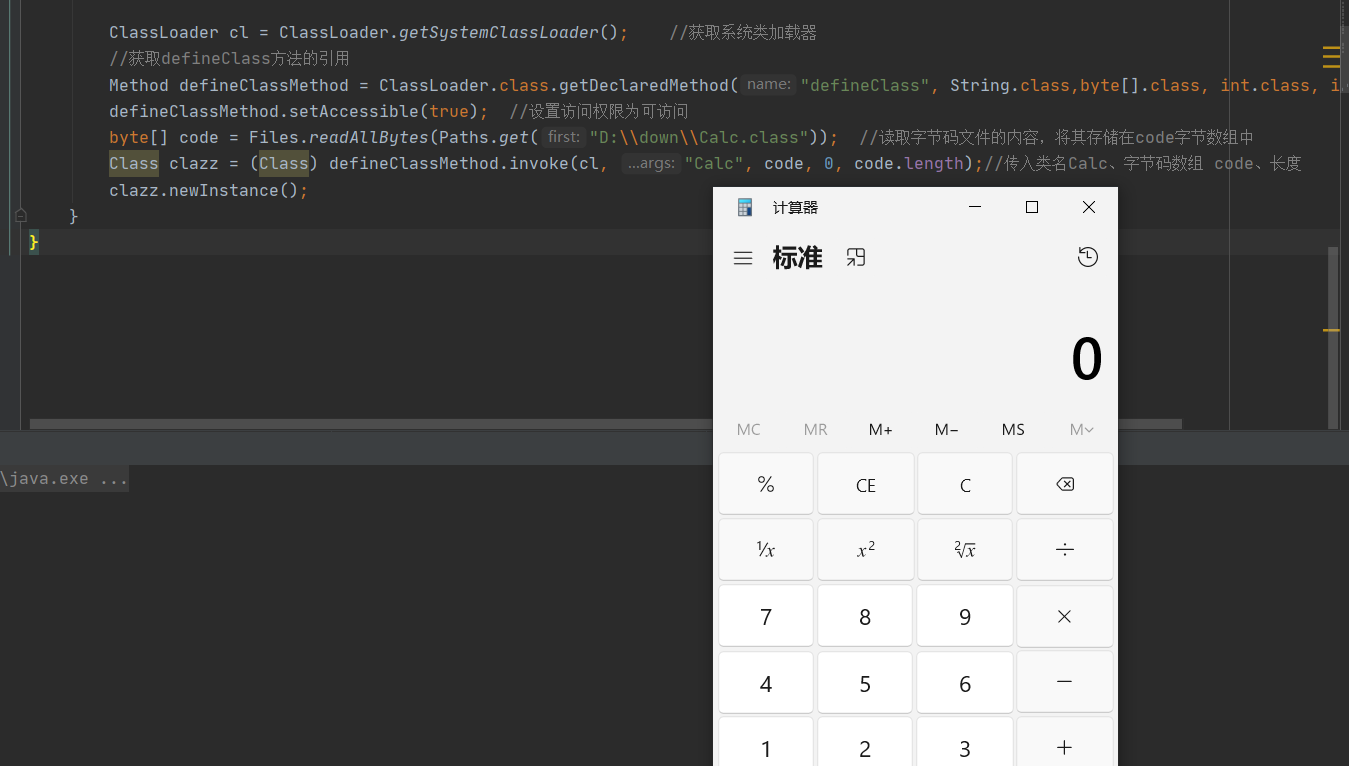Toggle keep-on-top mode in calculator
Image resolution: width=1349 pixels, height=766 pixels.
pyautogui.click(x=855, y=258)
